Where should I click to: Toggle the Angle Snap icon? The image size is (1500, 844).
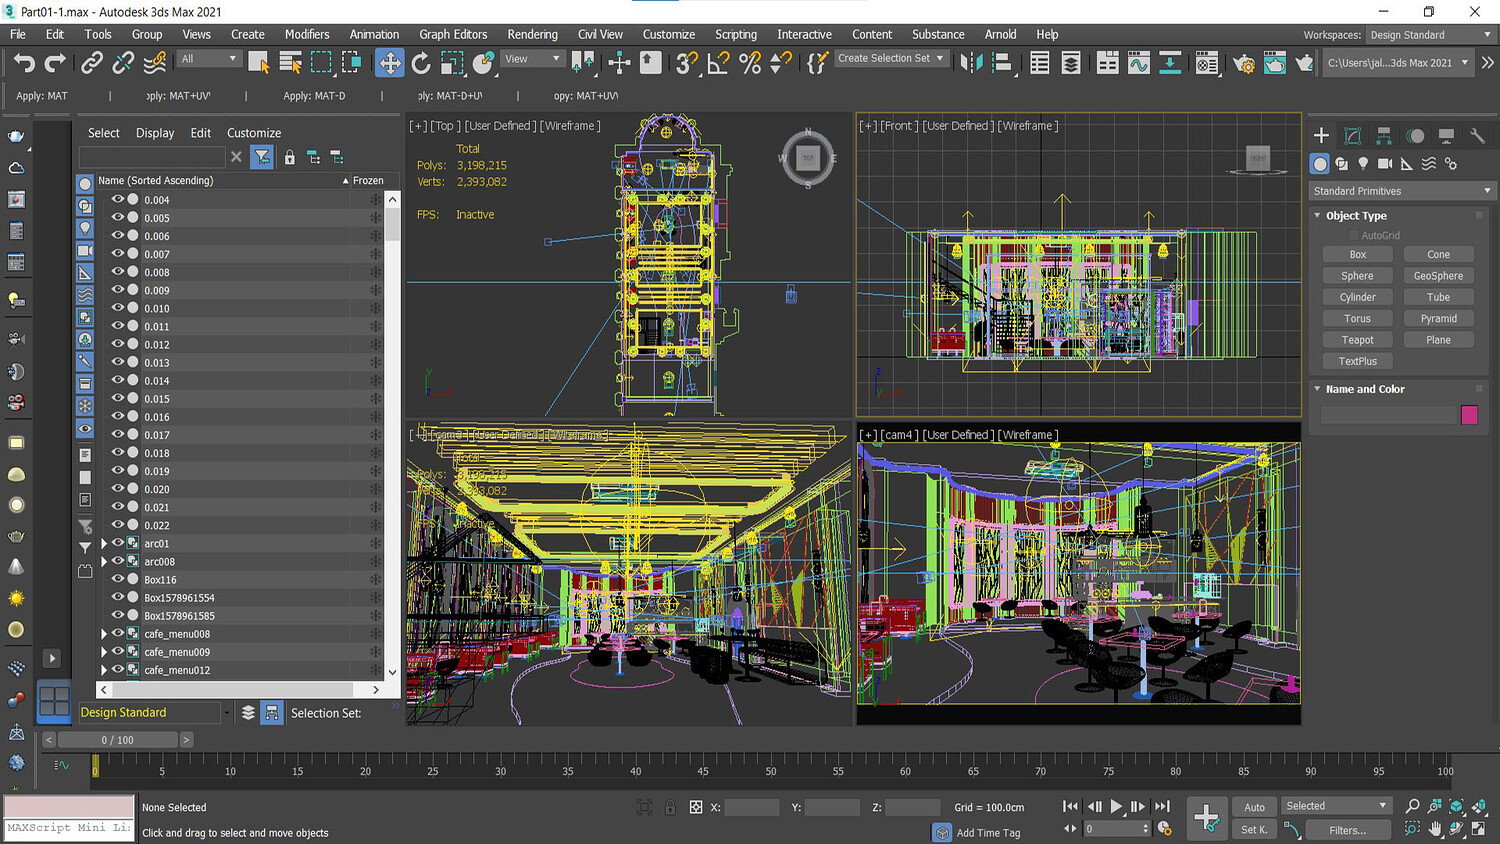click(x=718, y=63)
